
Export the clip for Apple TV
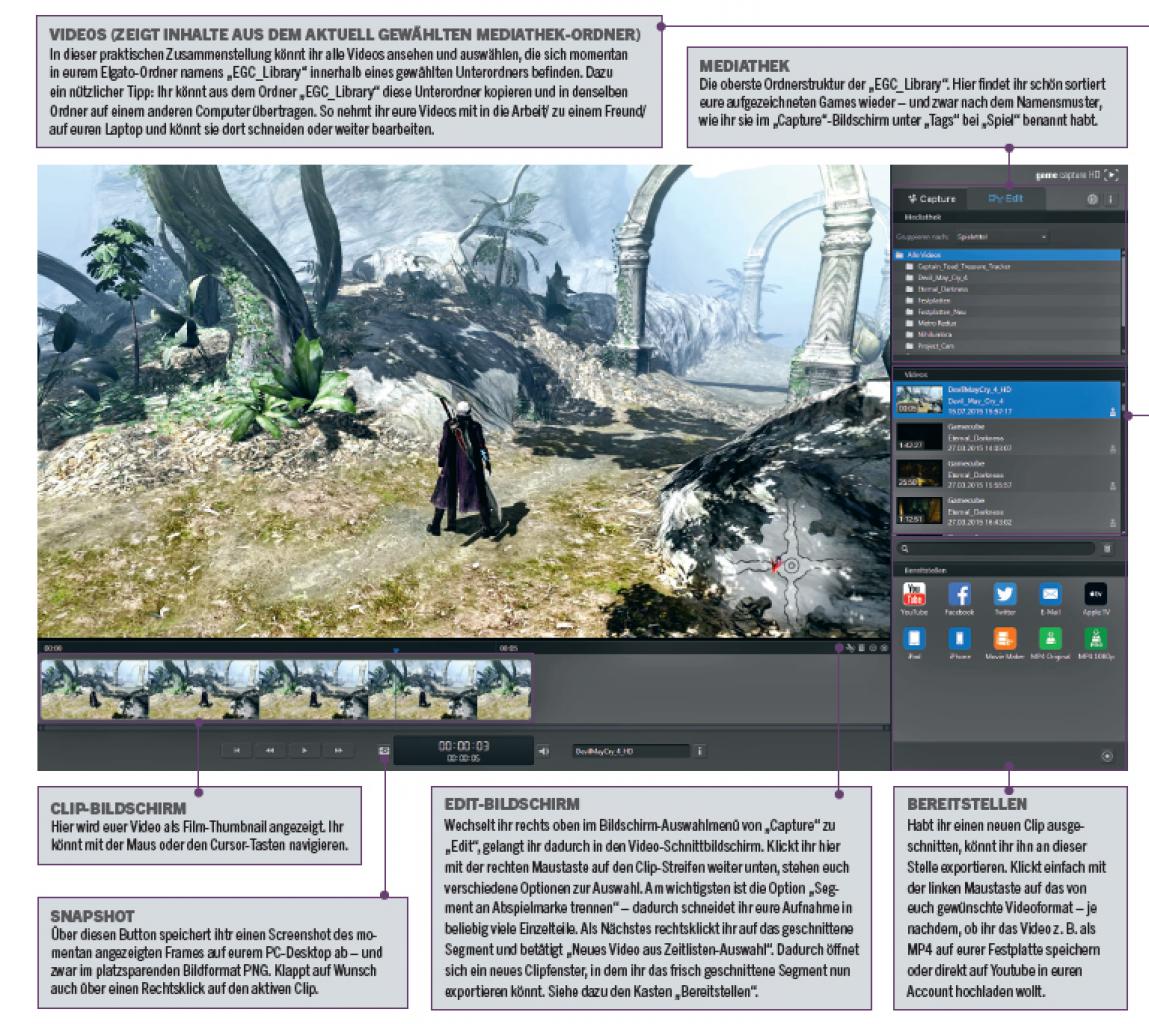click(x=1096, y=594)
